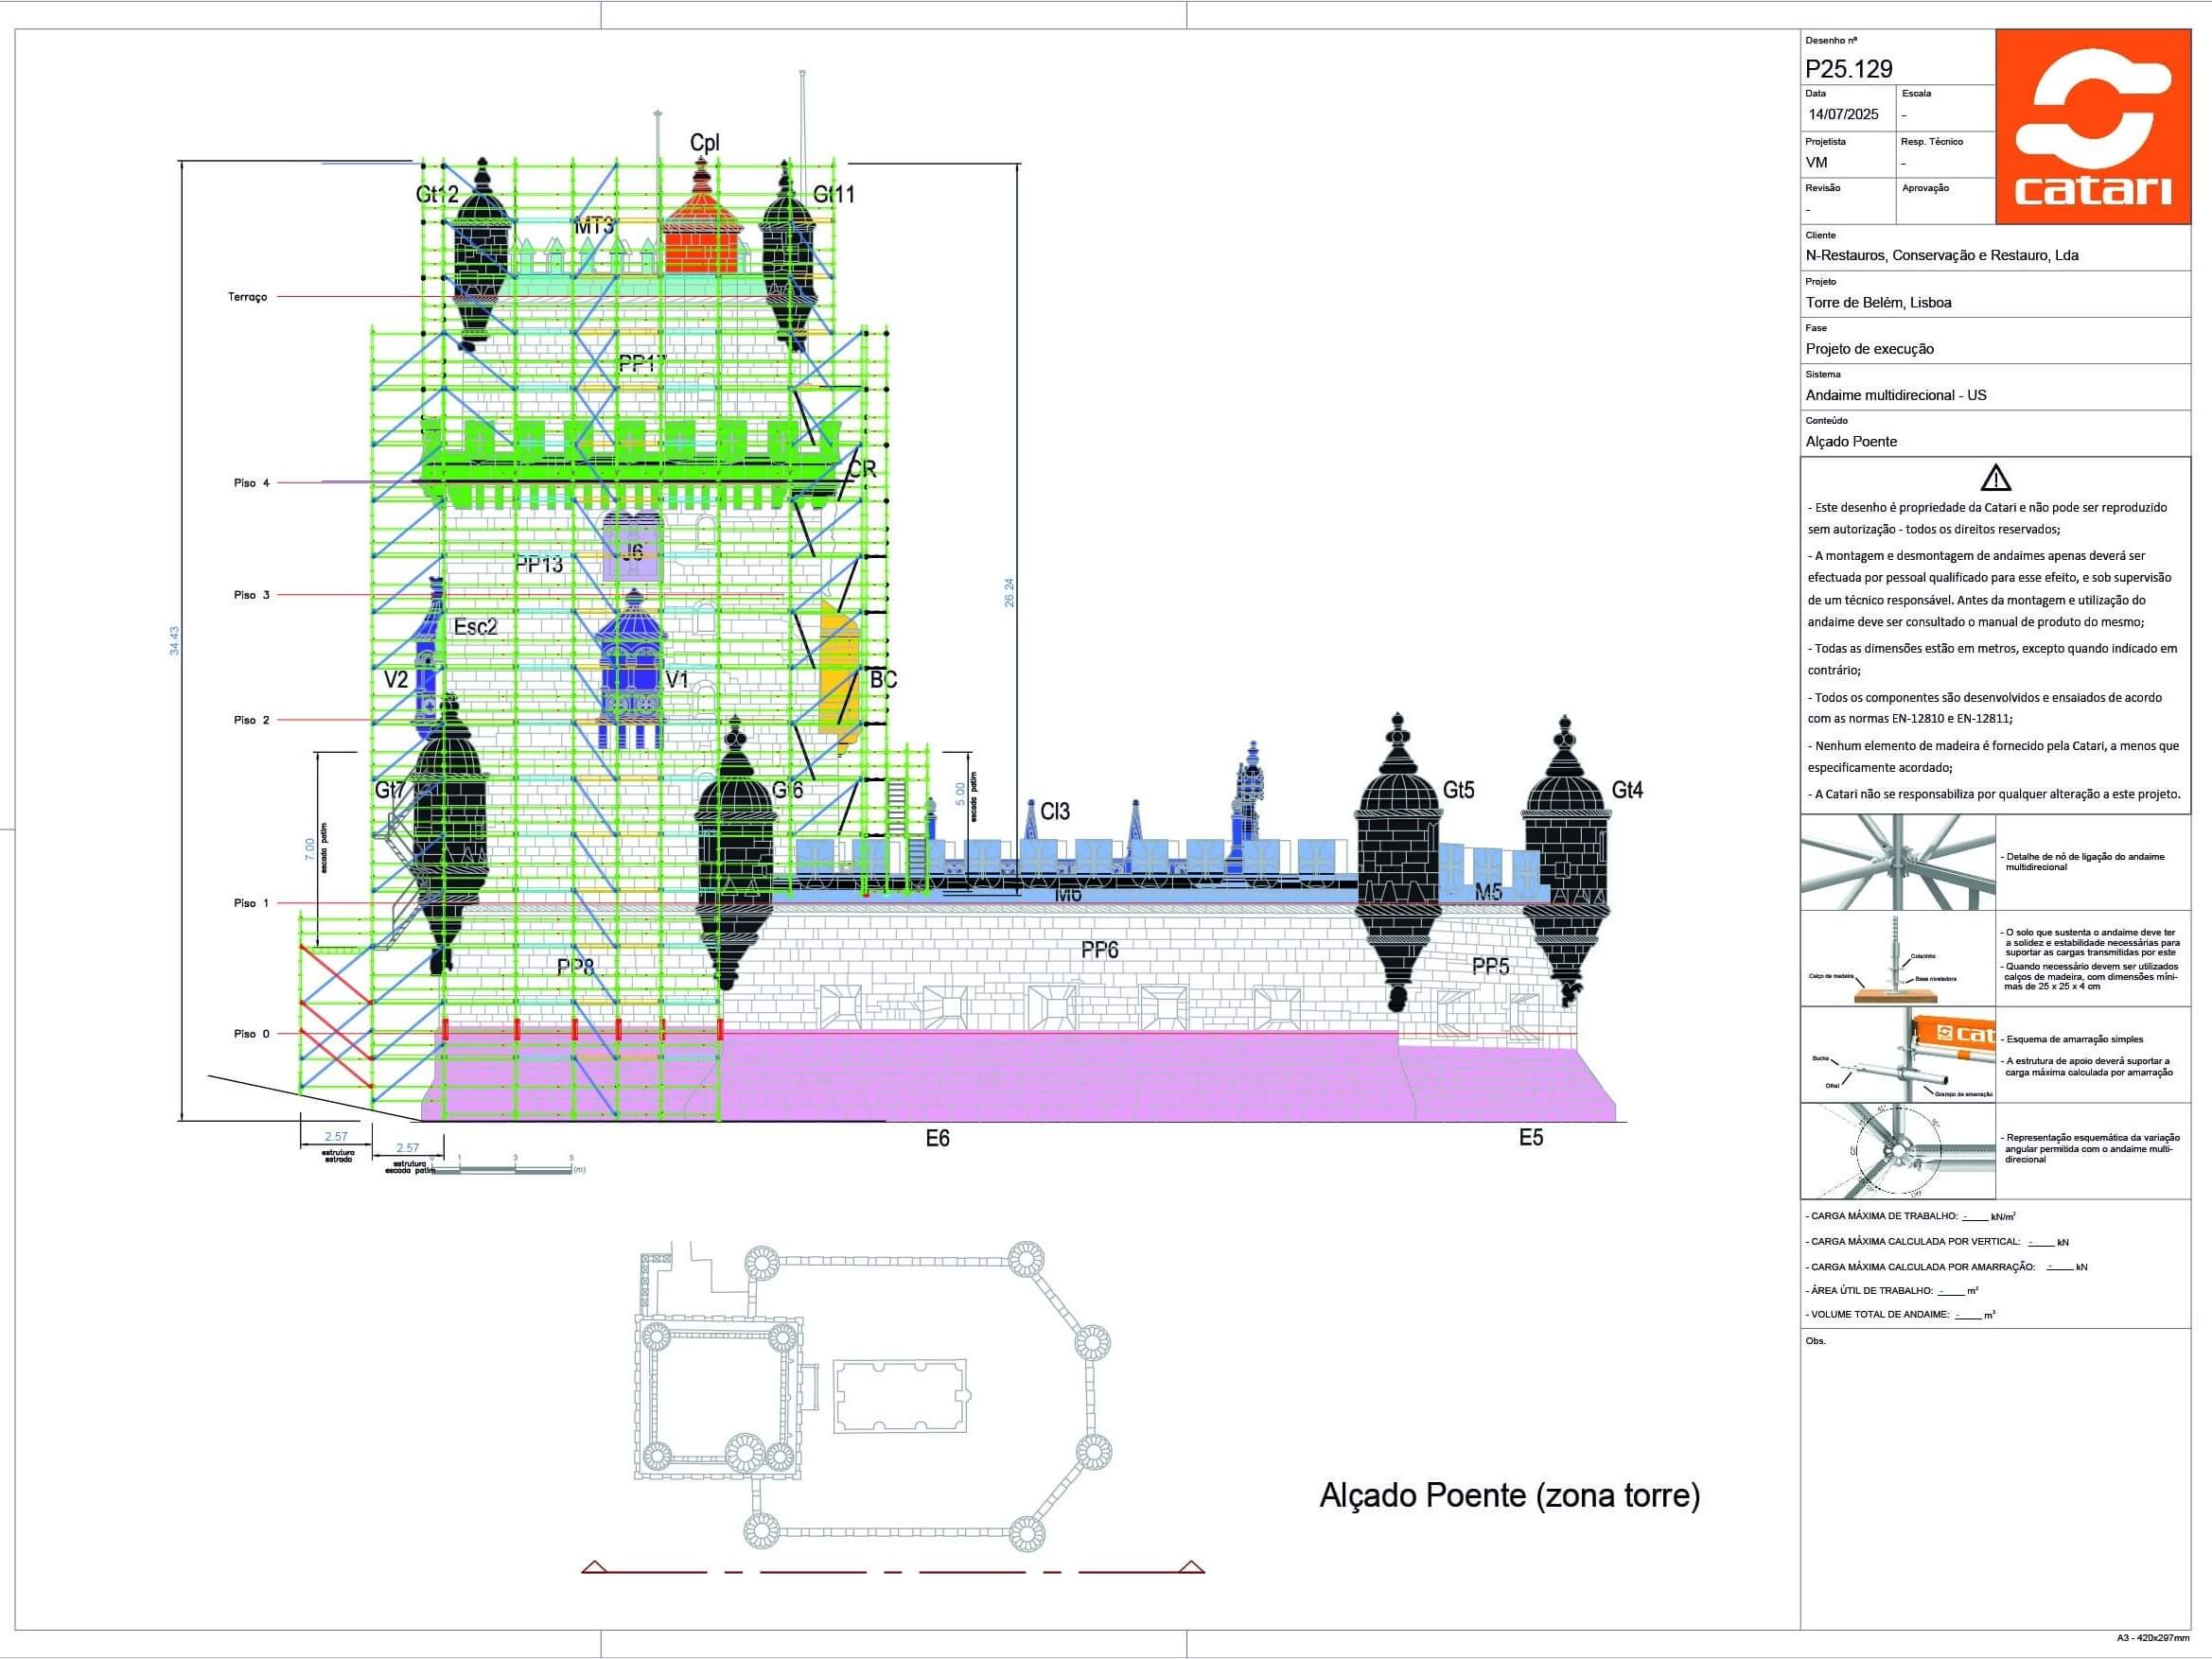
Task: Click the VOLUME TOTAL DE ANDAIME blank field
Action: click(x=1968, y=1315)
